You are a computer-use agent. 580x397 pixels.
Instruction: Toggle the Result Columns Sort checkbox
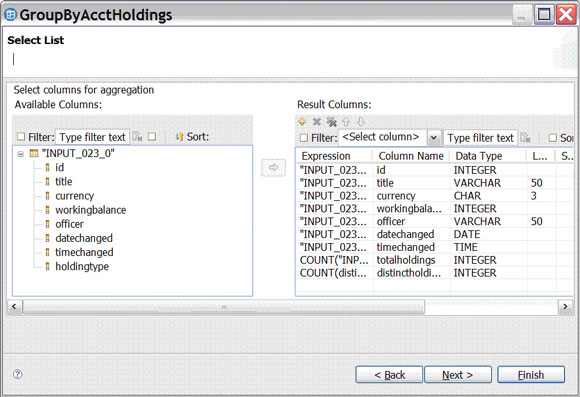(553, 138)
